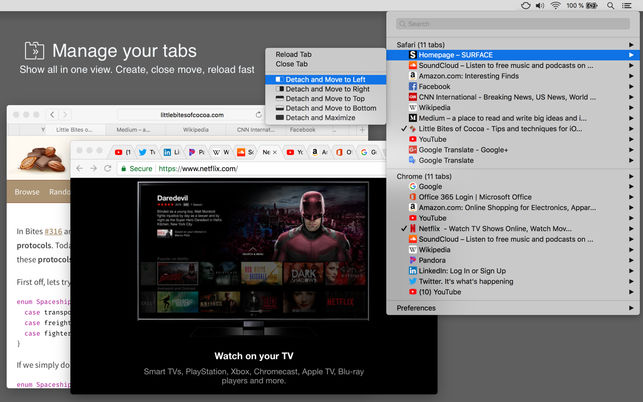Select the Google Translate row in Safari
643x402 pixels.
513,160
